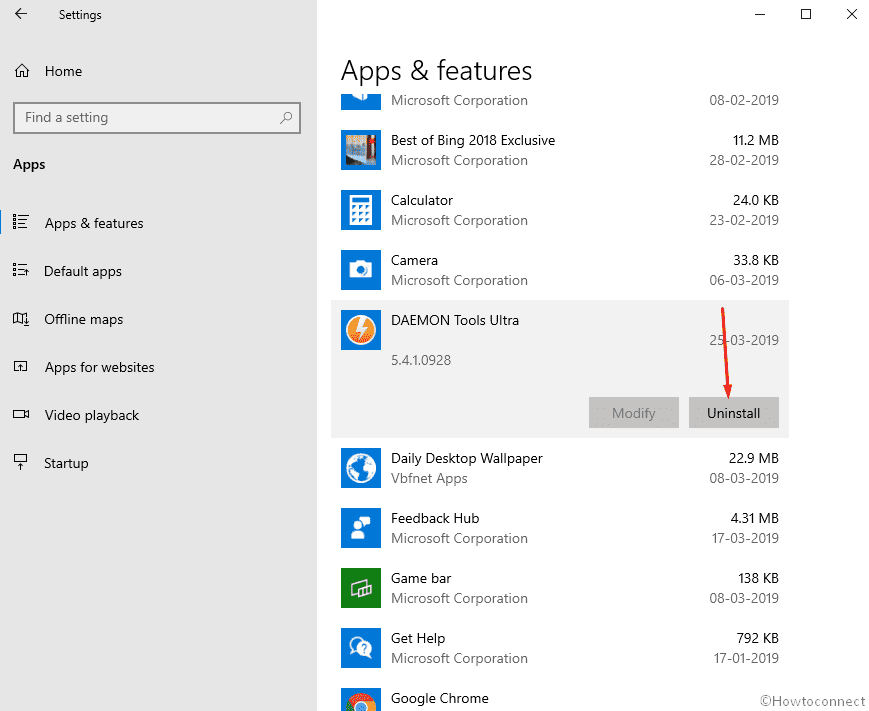Click the Uninstall button for DAEMON Tools Ultra
The height and width of the screenshot is (711, 869).
click(x=733, y=412)
